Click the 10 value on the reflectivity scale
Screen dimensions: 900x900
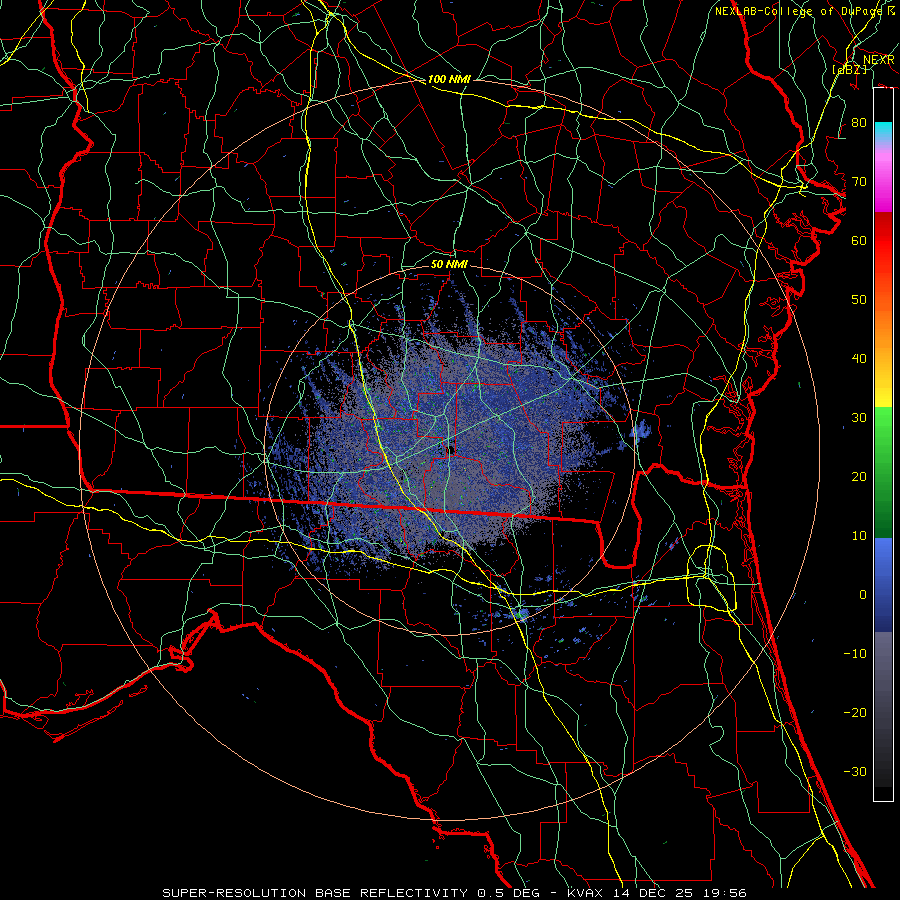[859, 536]
